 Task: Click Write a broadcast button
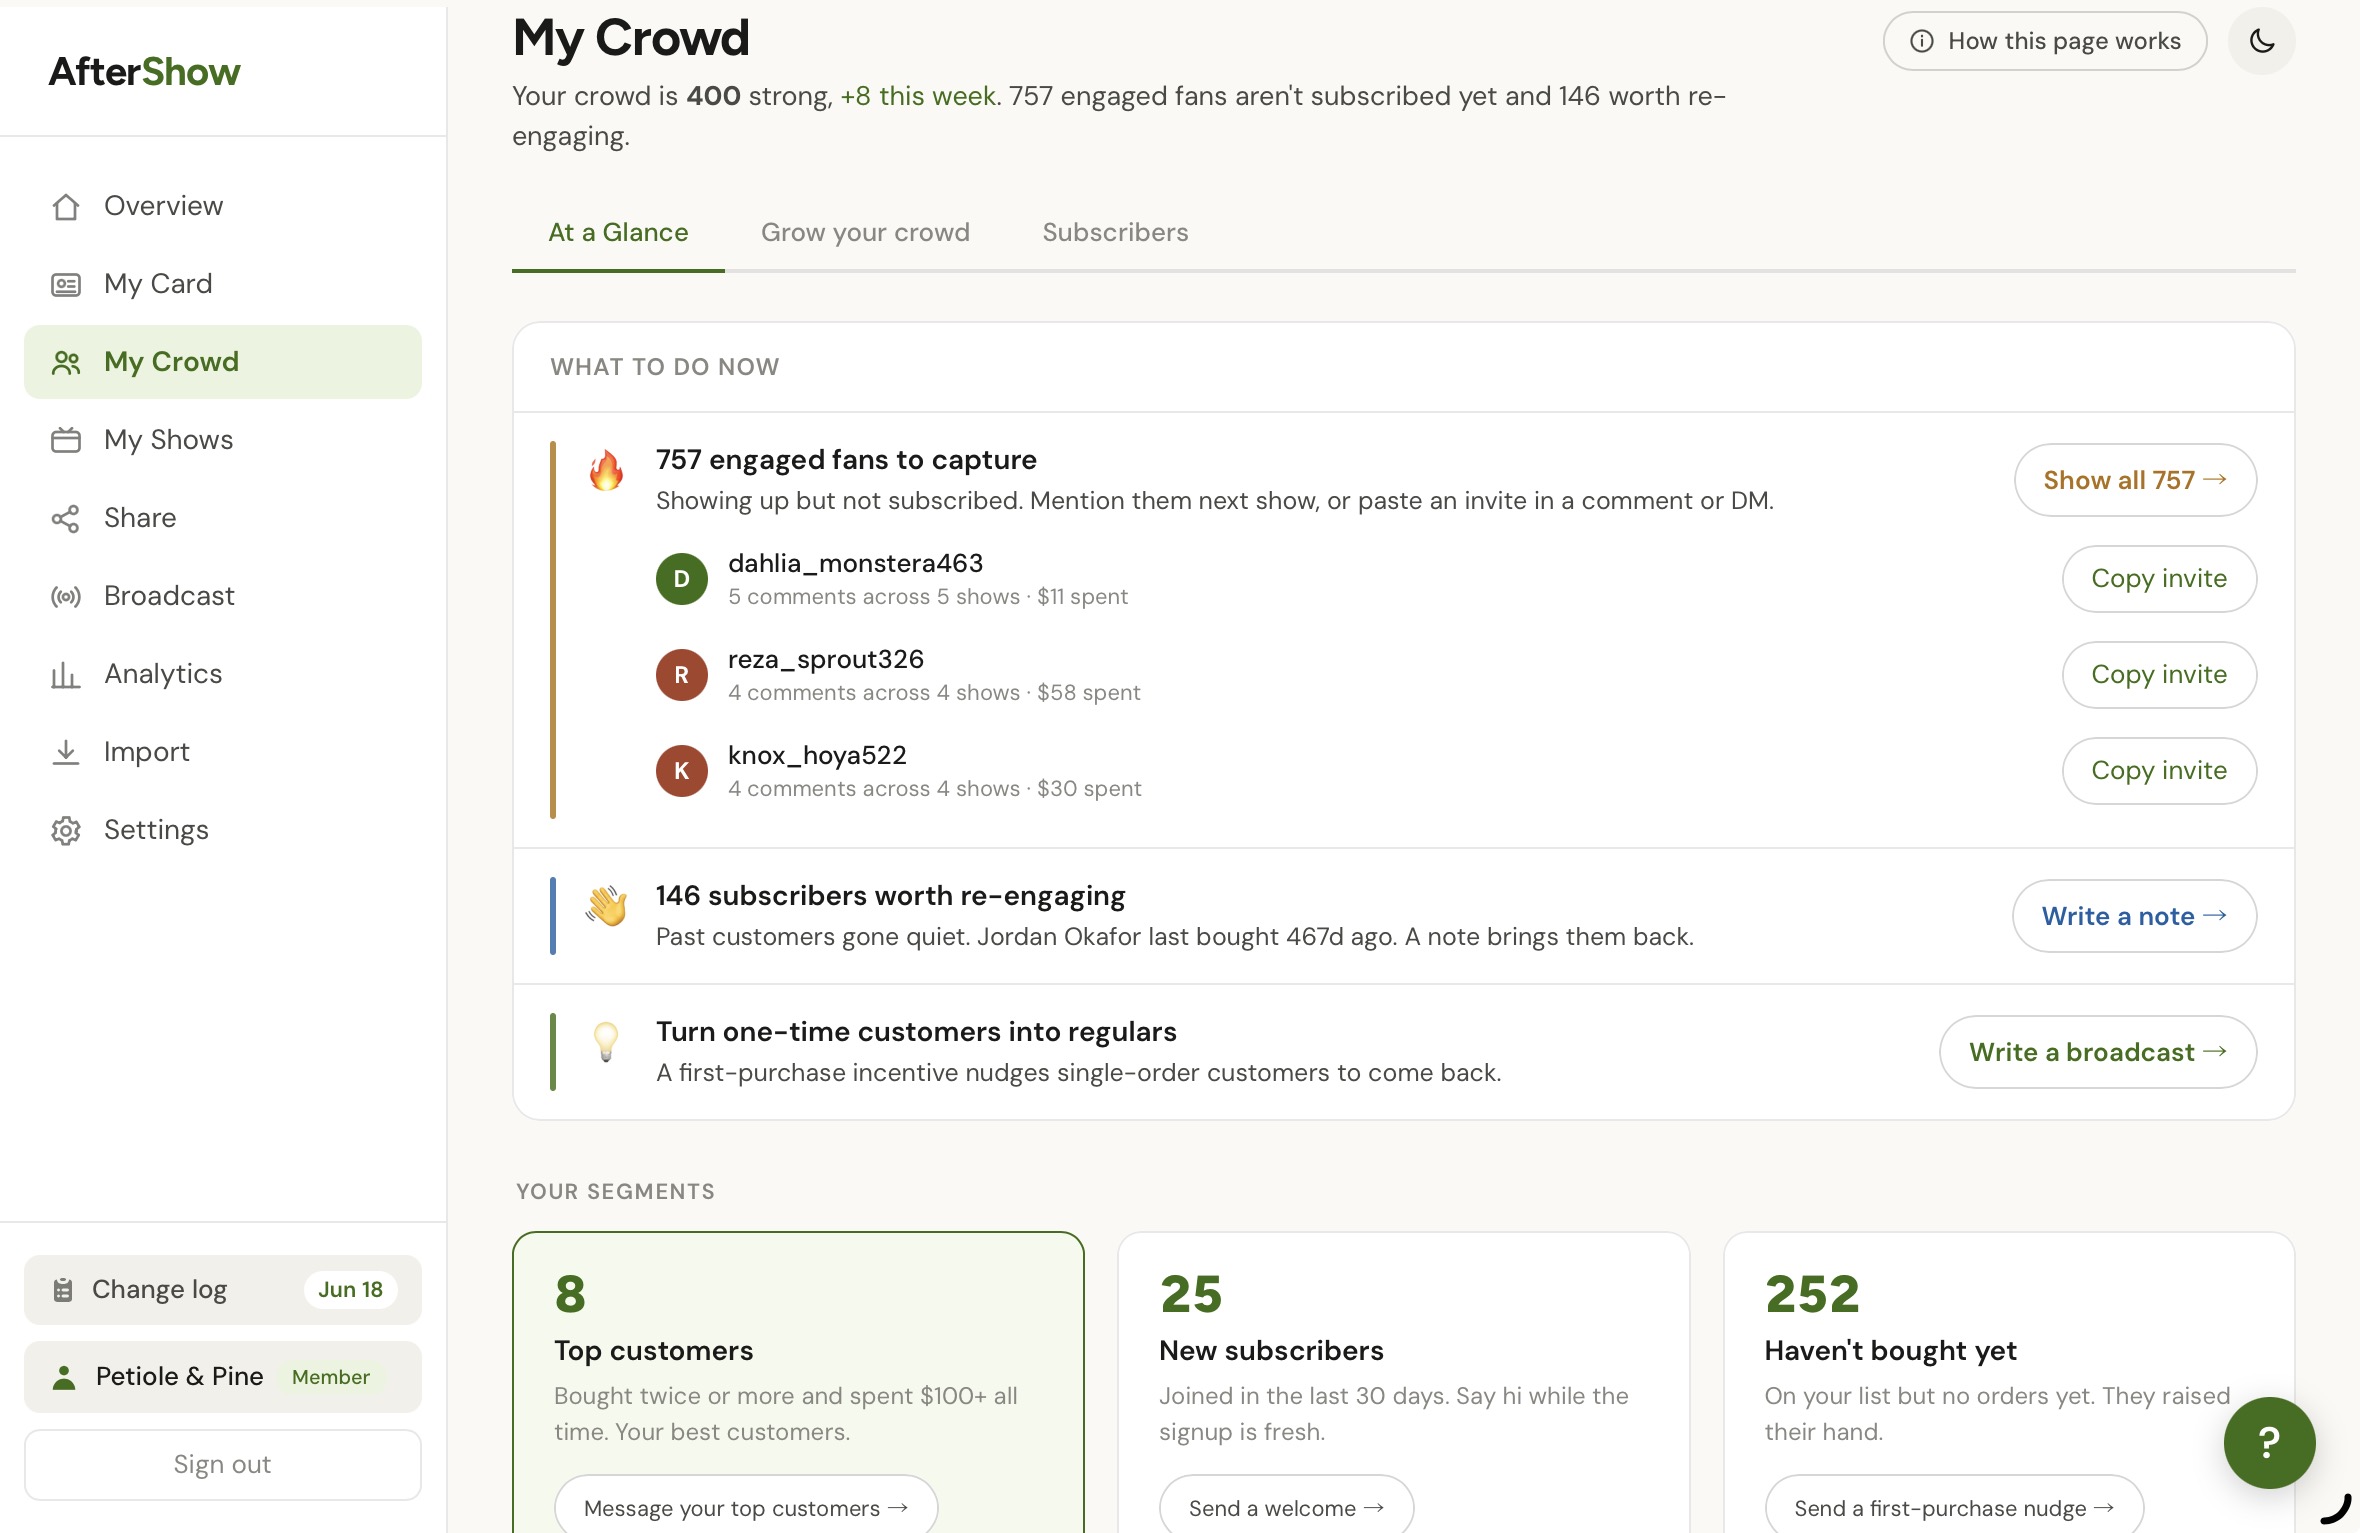[2098, 1052]
